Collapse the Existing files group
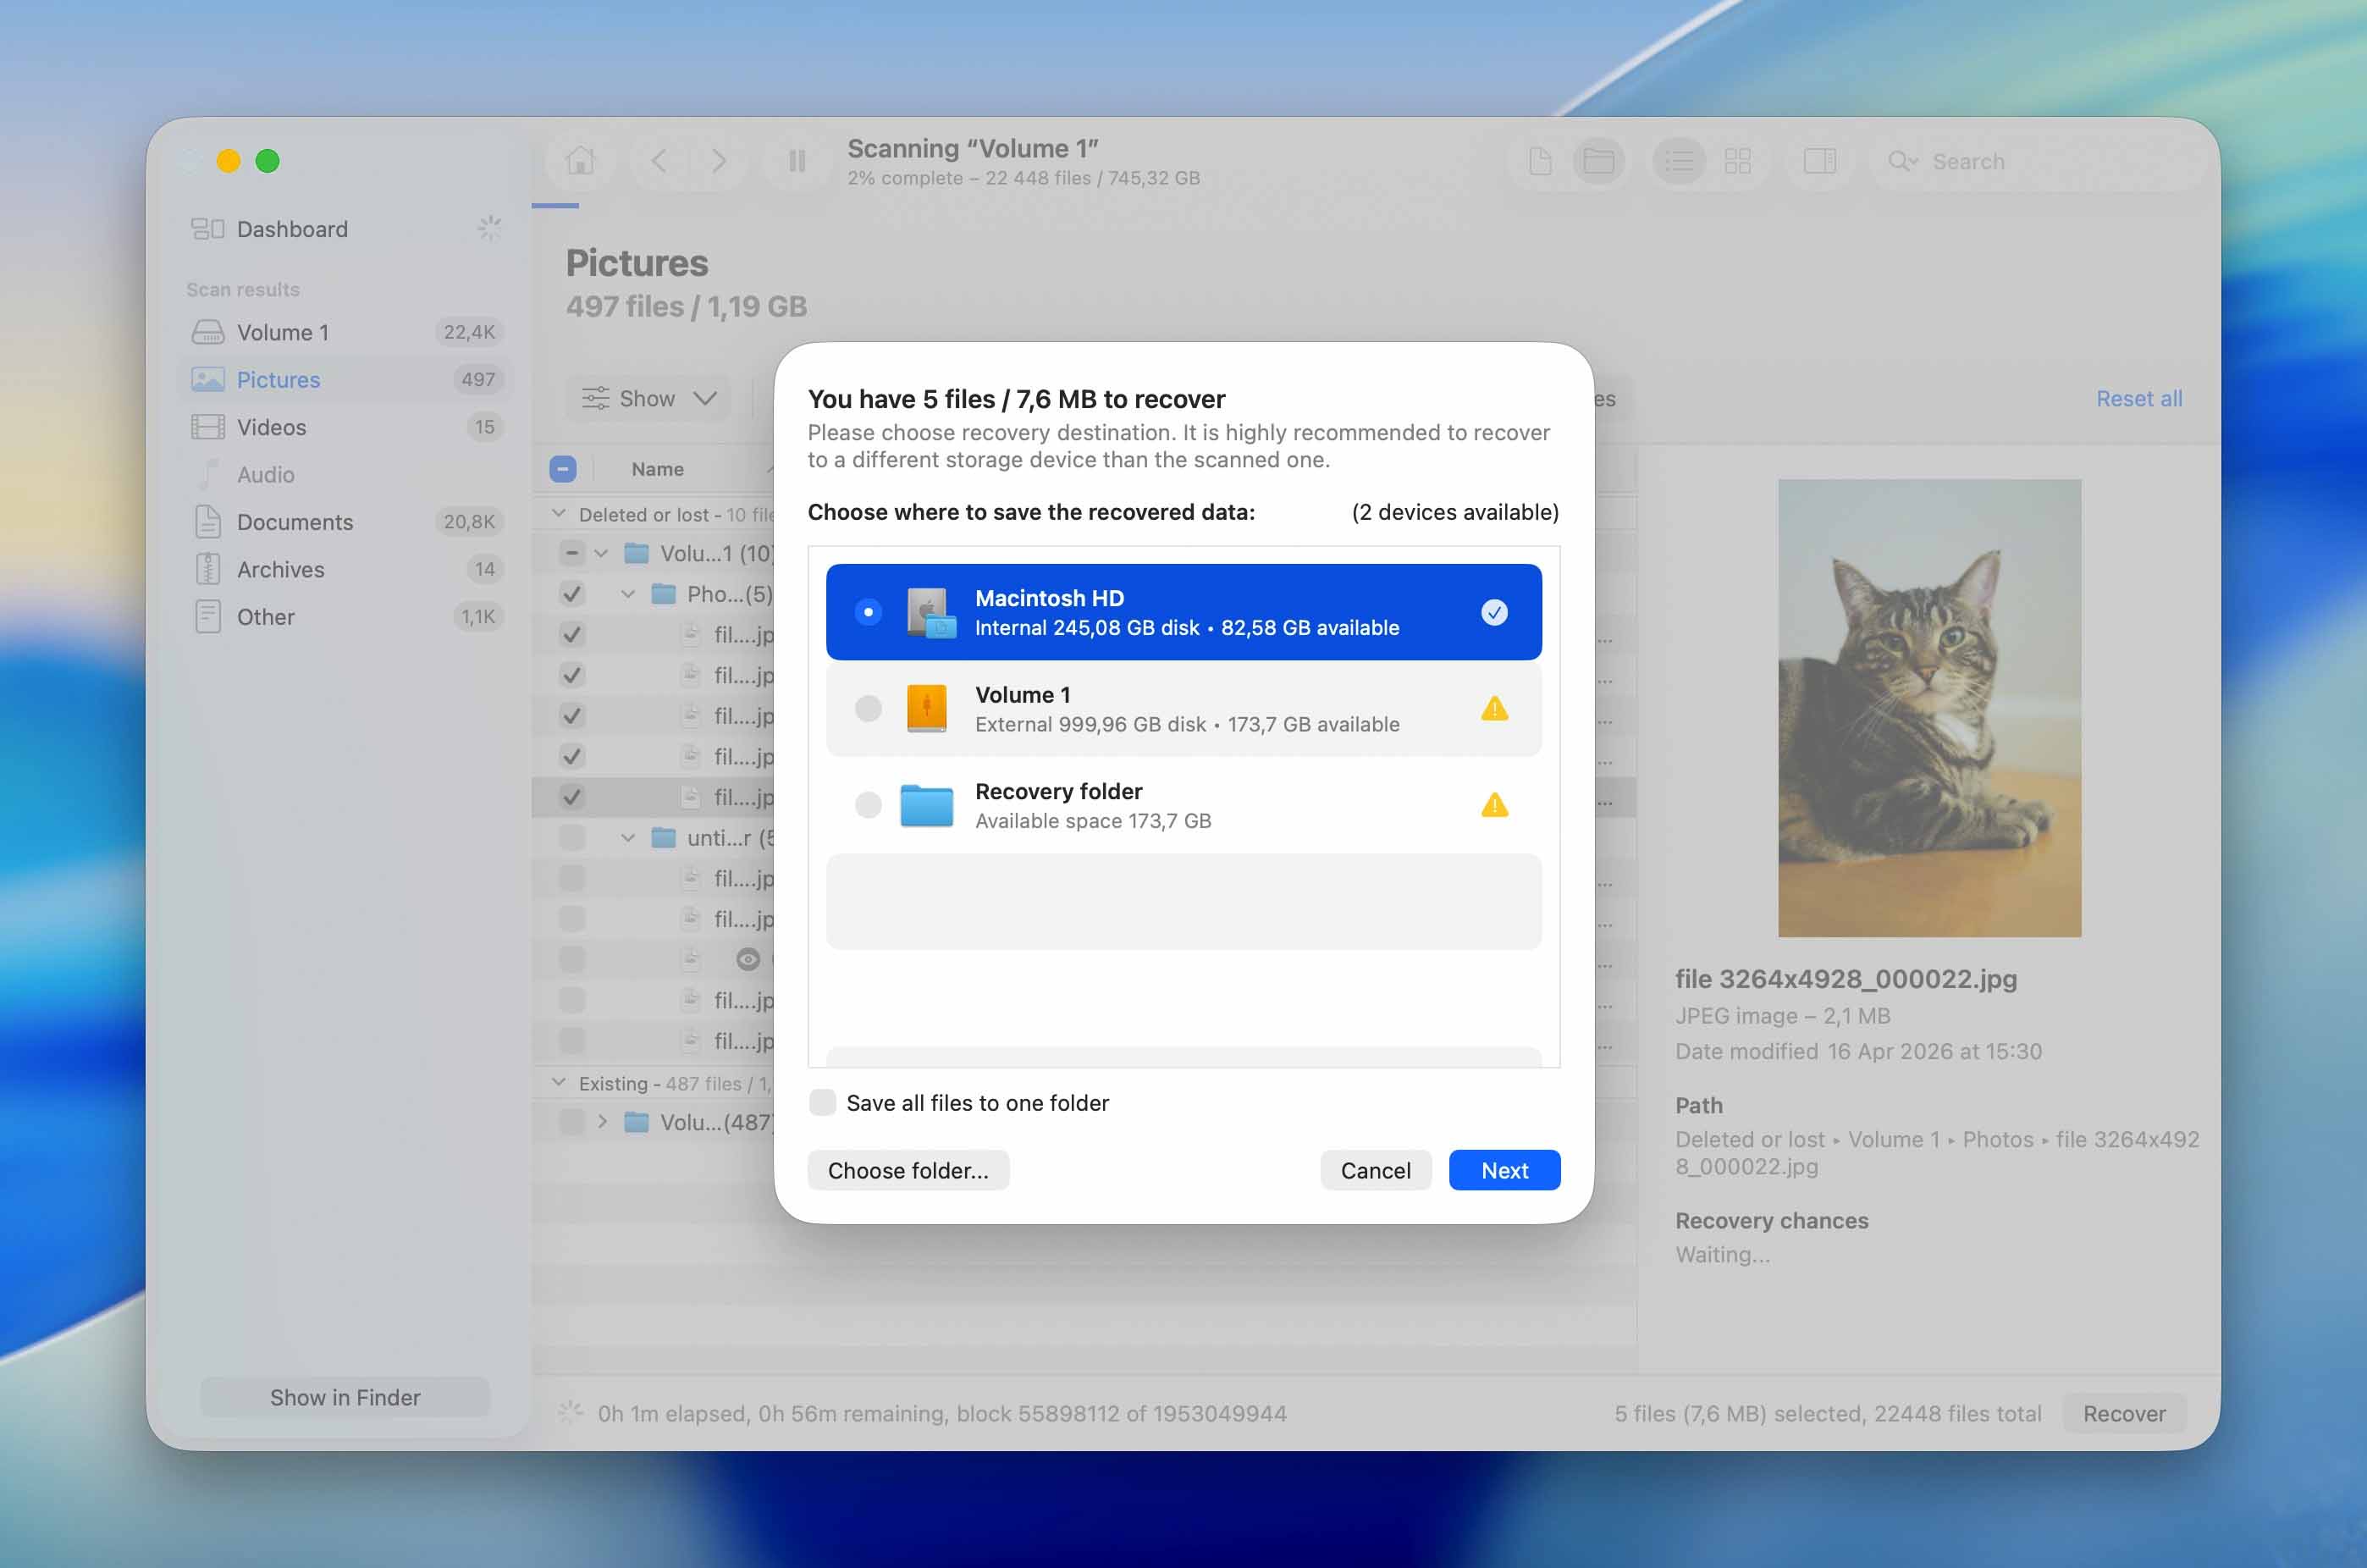 click(x=559, y=1083)
